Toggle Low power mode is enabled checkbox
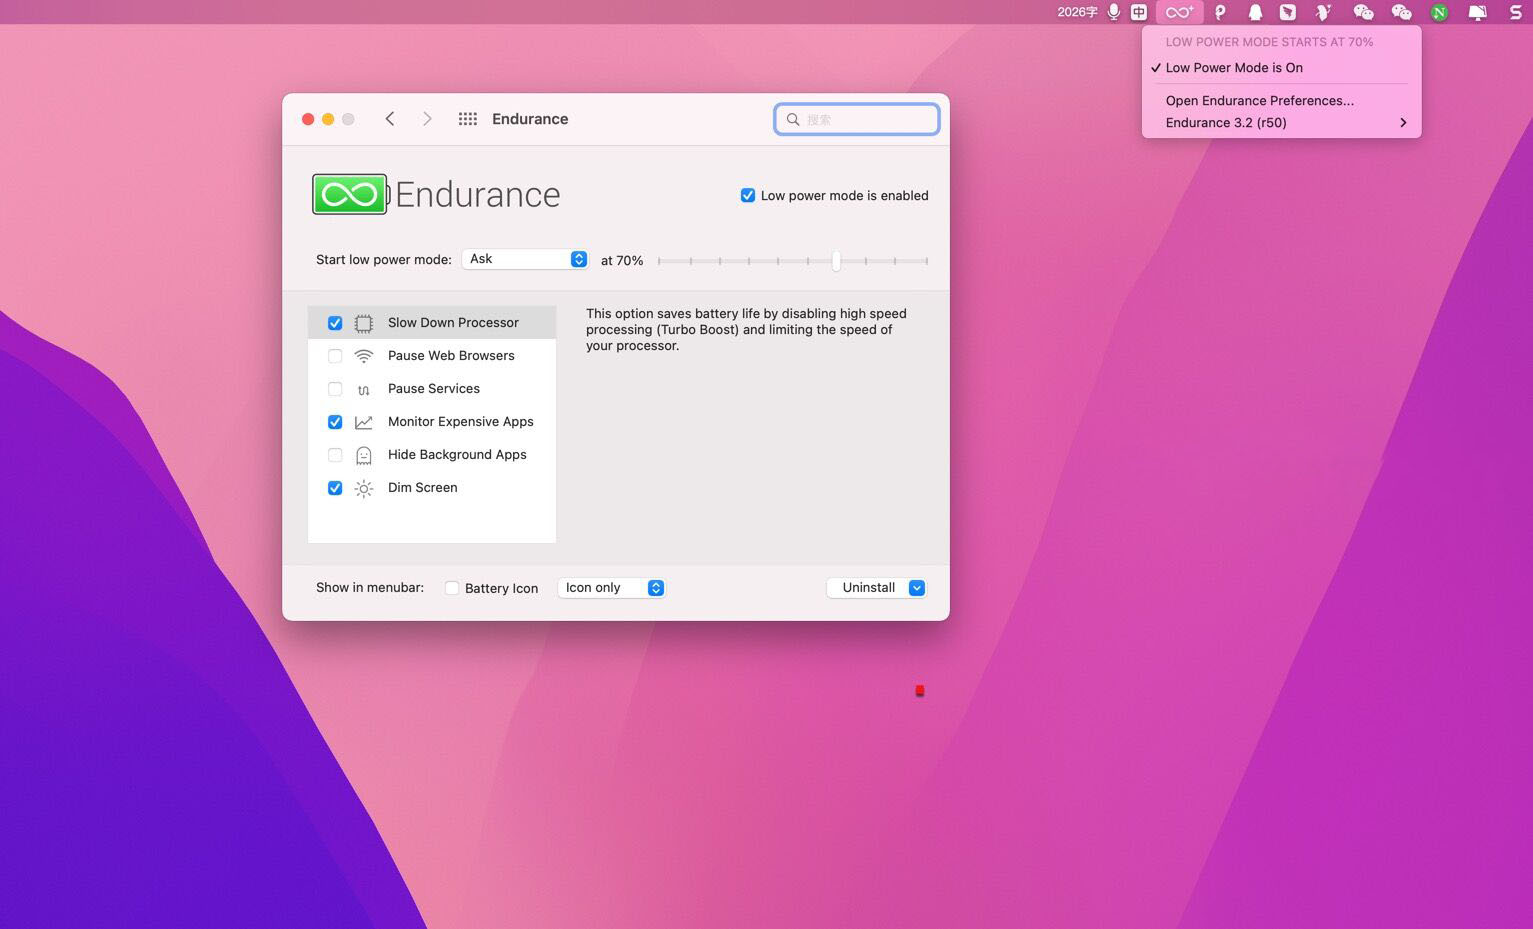1533x929 pixels. [747, 195]
